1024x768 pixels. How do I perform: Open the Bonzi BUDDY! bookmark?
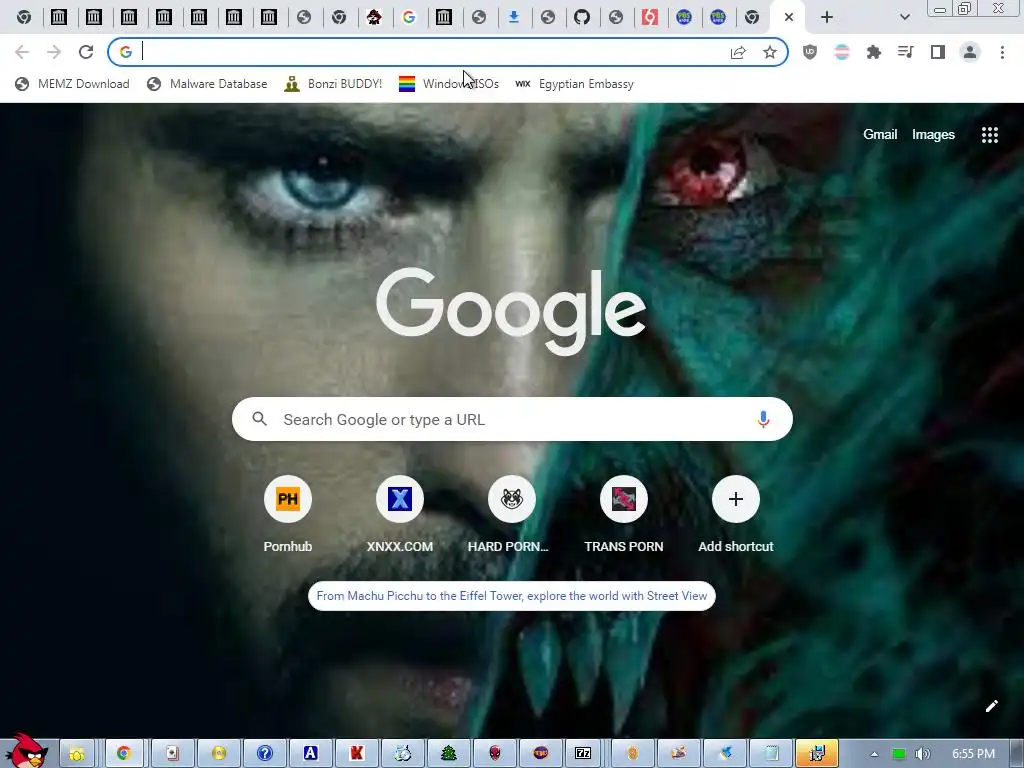pyautogui.click(x=333, y=84)
